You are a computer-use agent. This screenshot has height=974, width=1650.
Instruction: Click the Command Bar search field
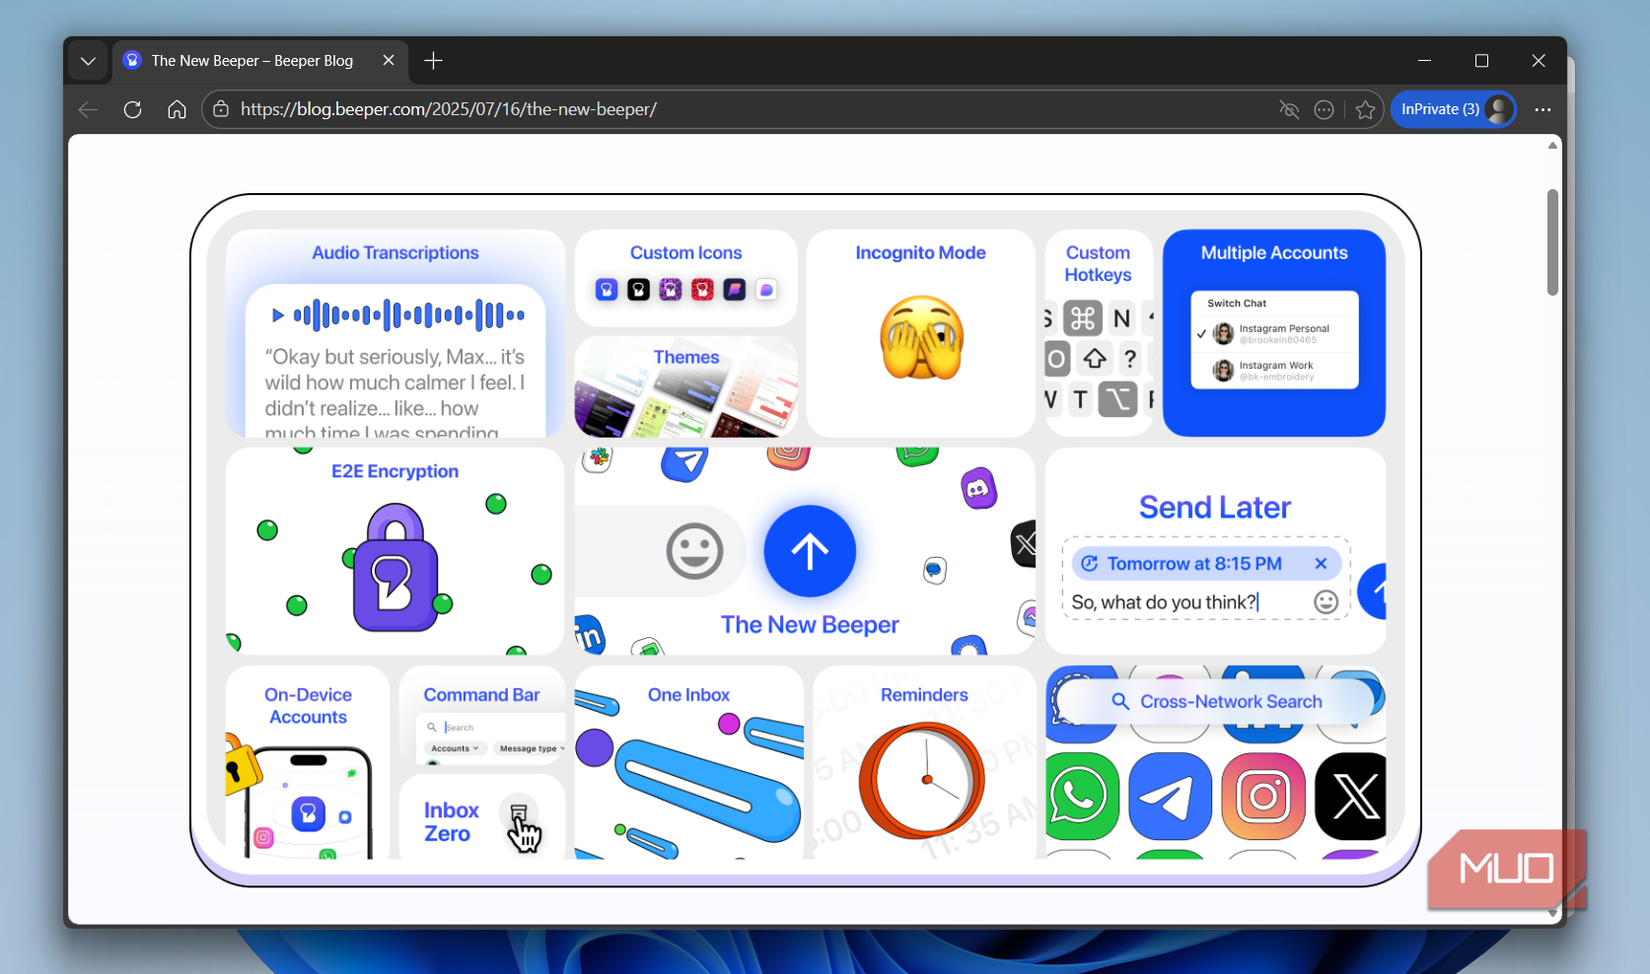[492, 727]
